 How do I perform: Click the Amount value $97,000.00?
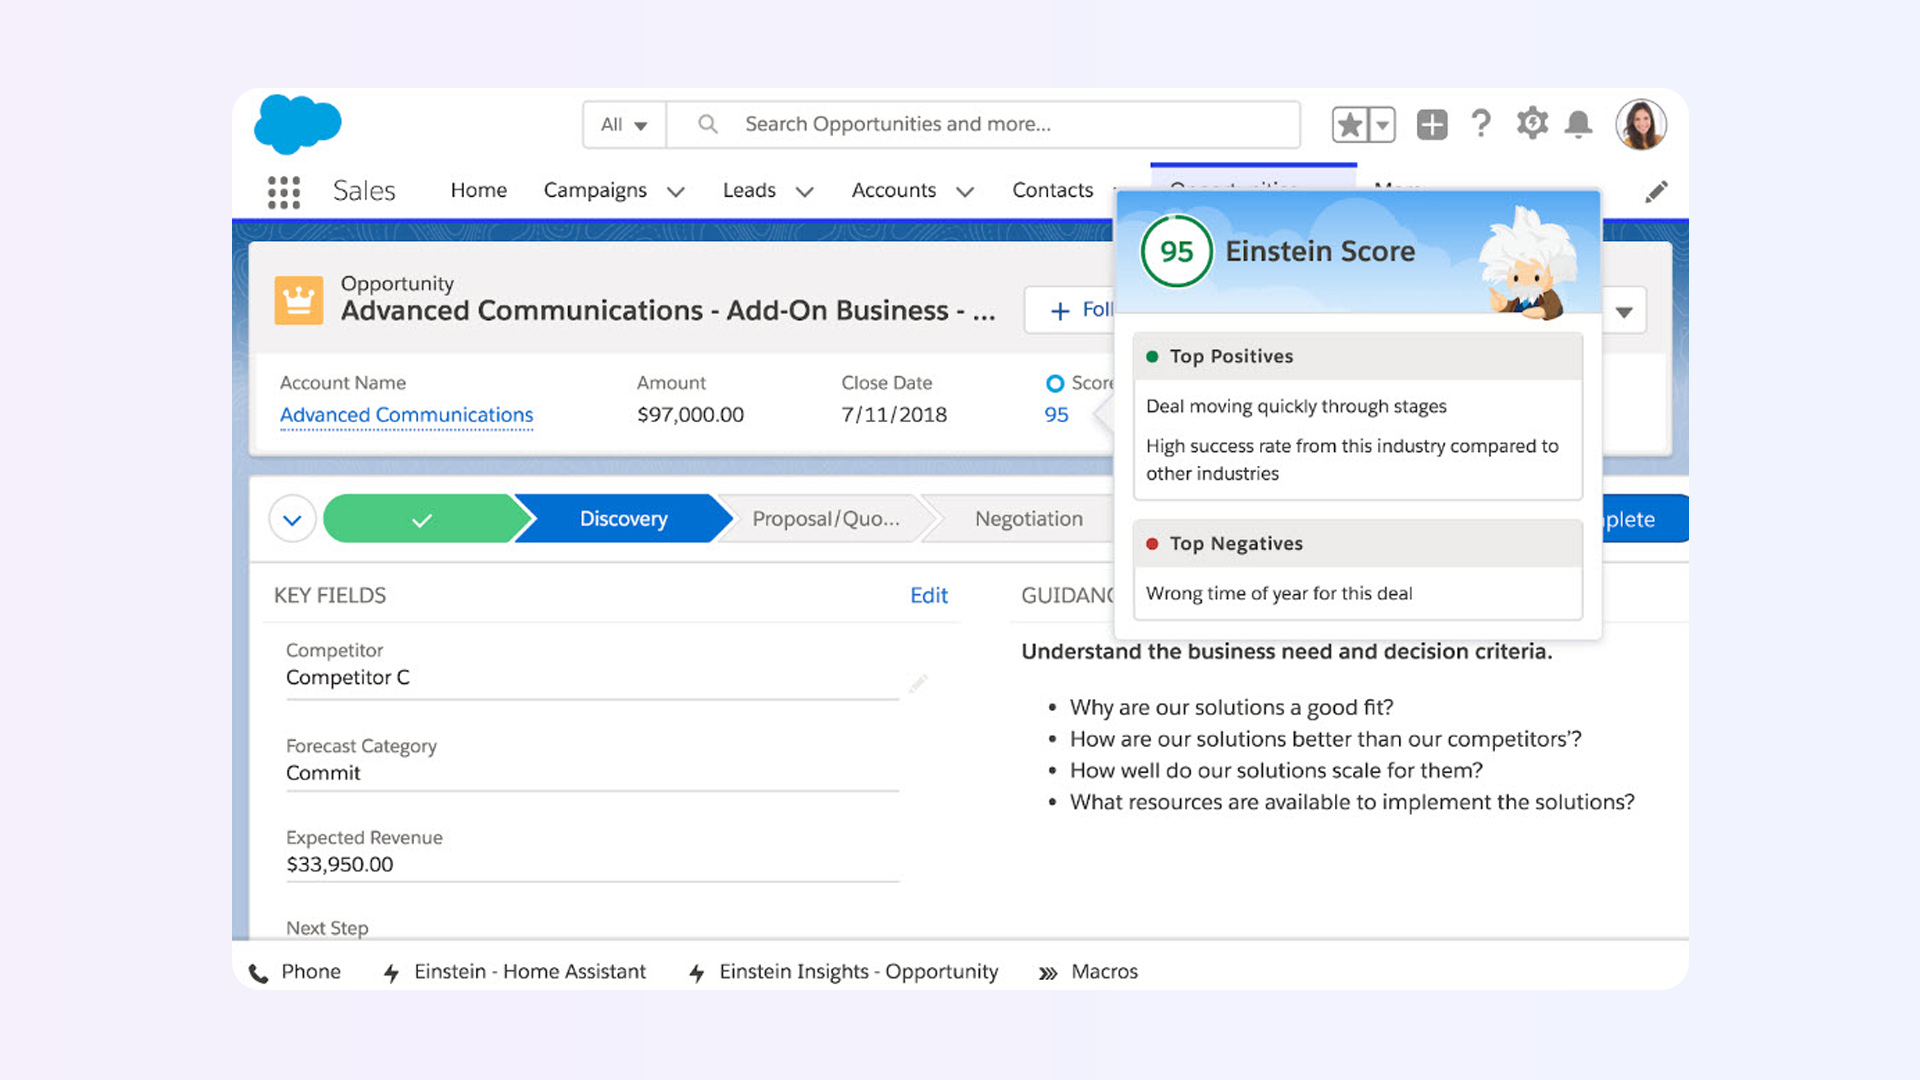pos(690,415)
